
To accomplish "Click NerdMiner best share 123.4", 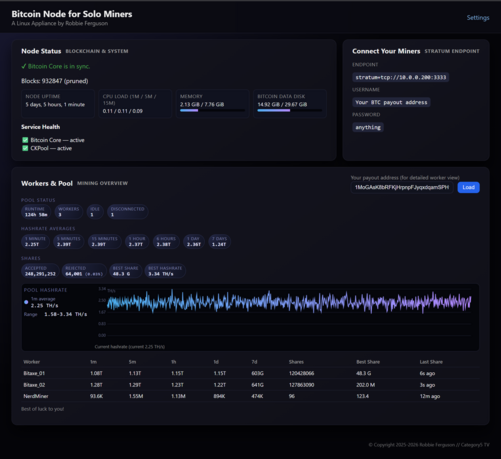I will tap(362, 396).
